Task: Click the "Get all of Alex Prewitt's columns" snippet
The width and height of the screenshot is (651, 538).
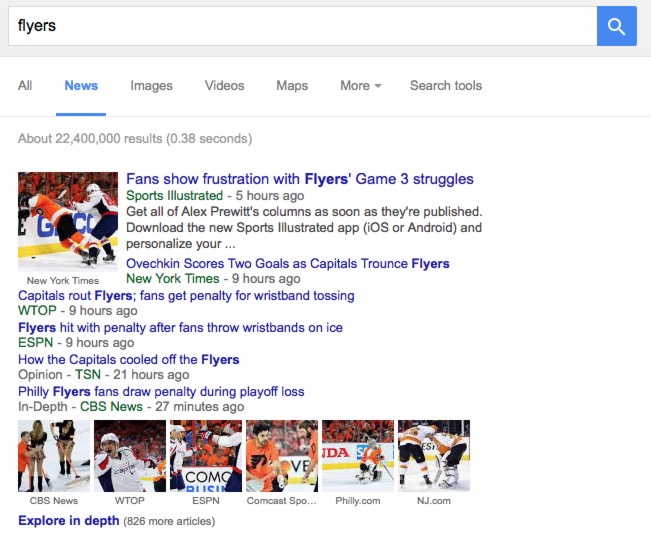Action: (304, 227)
